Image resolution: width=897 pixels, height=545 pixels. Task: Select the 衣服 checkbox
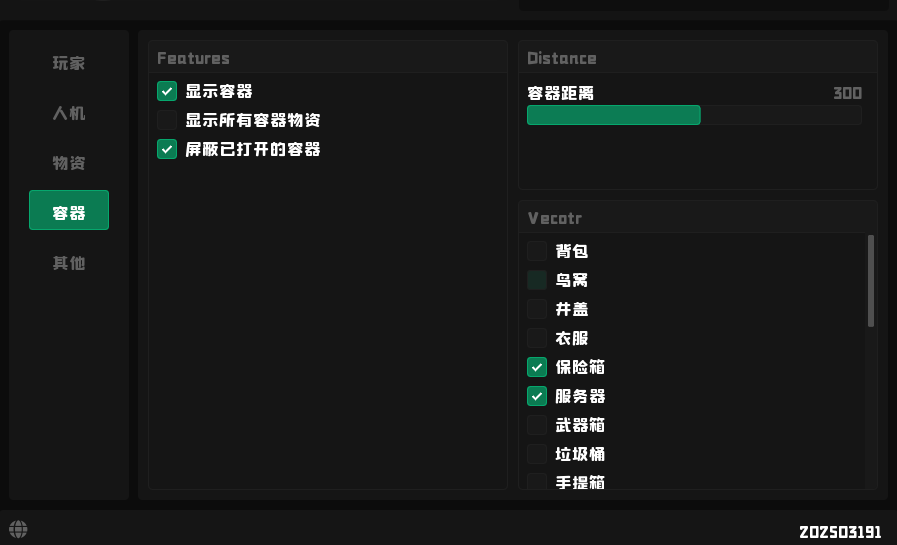click(537, 338)
